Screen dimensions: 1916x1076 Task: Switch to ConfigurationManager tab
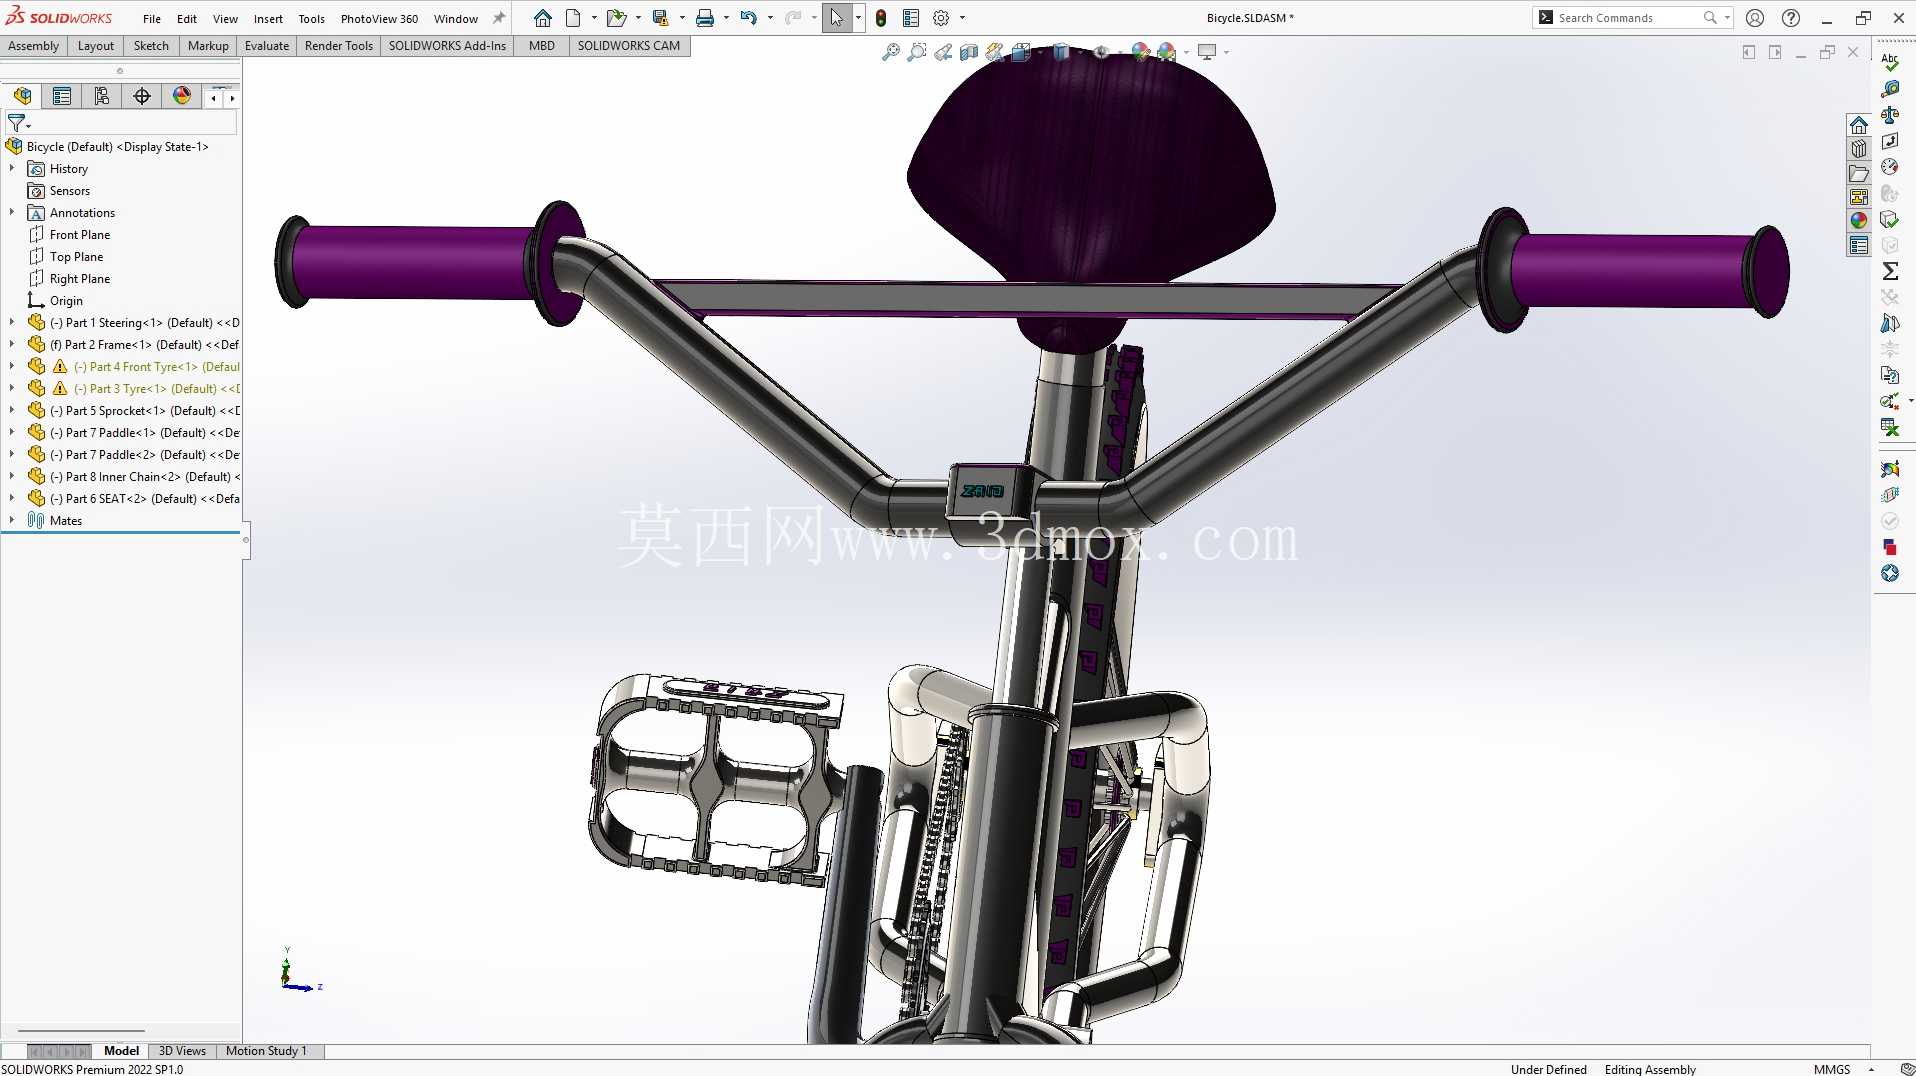tap(102, 96)
